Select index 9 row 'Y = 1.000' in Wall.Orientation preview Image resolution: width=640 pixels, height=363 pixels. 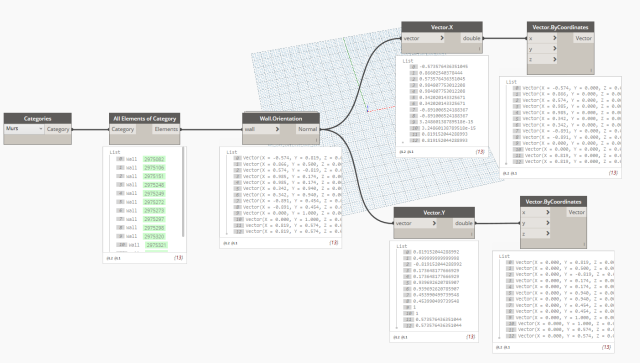[x=287, y=213]
